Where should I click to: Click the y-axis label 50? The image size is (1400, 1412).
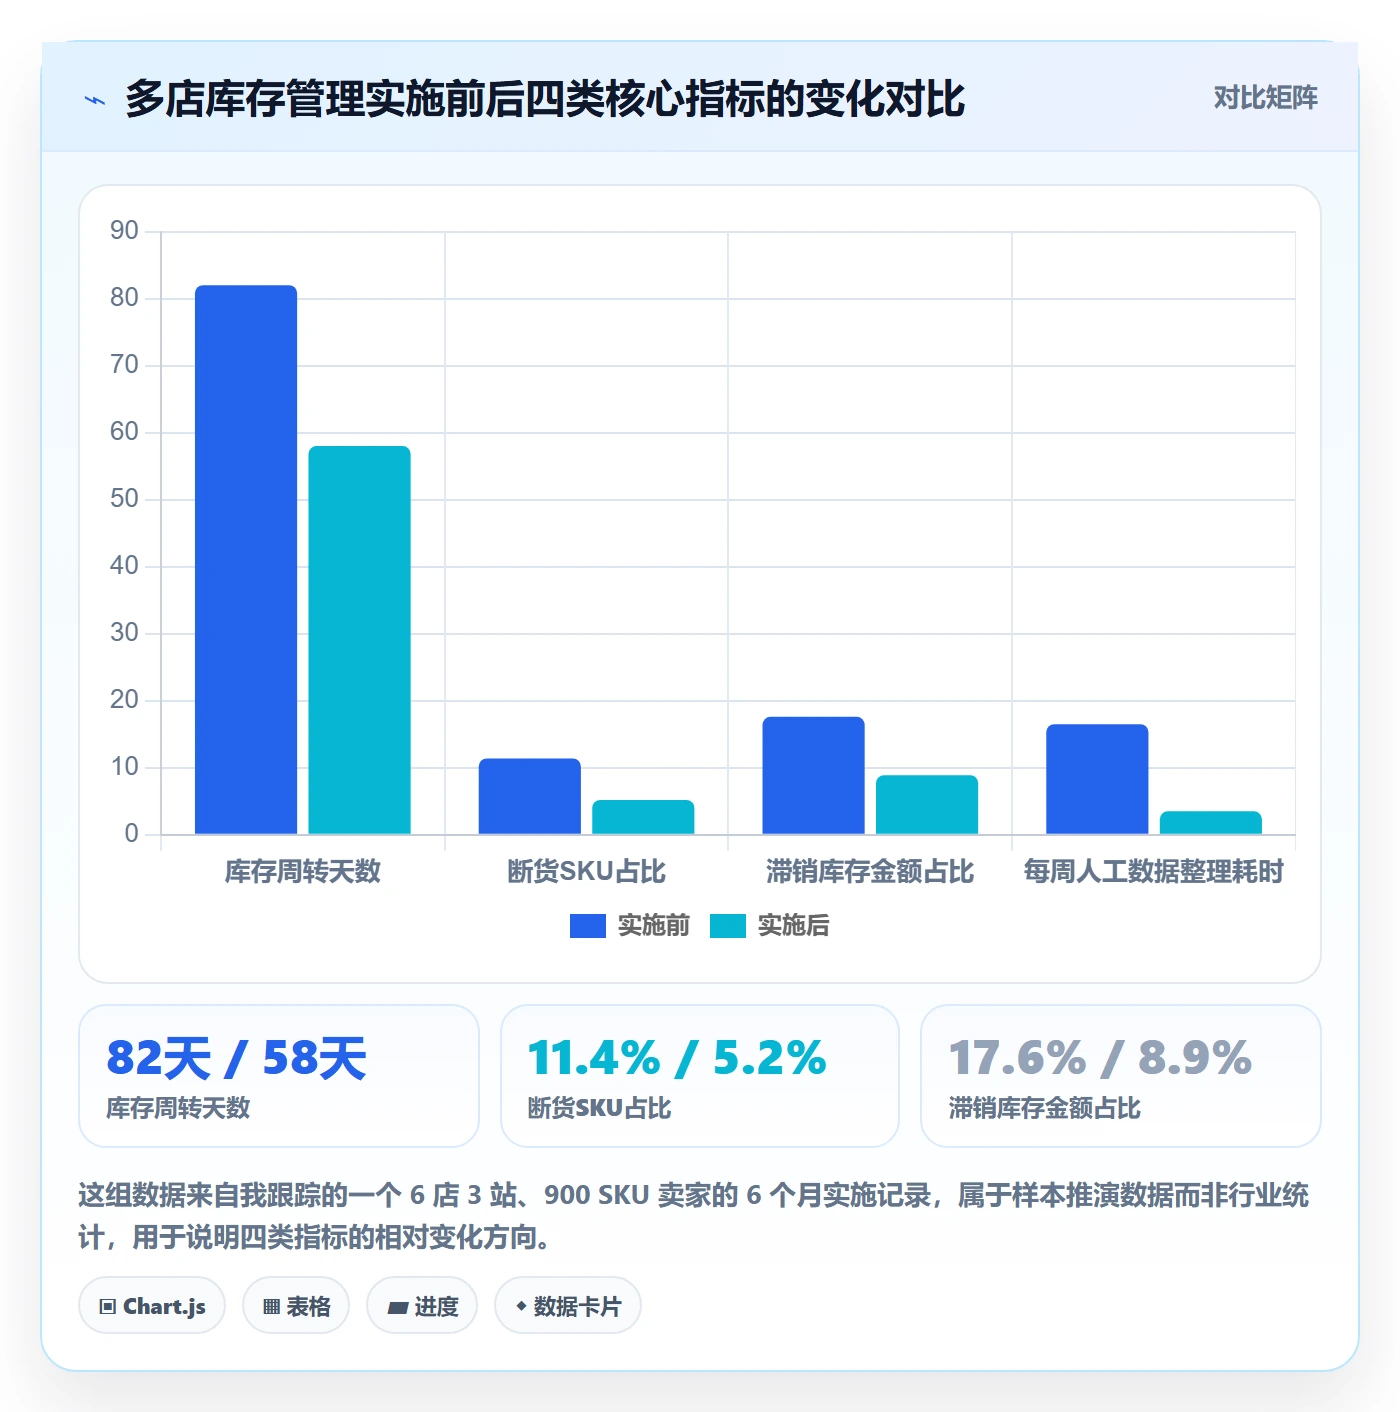pyautogui.click(x=124, y=499)
